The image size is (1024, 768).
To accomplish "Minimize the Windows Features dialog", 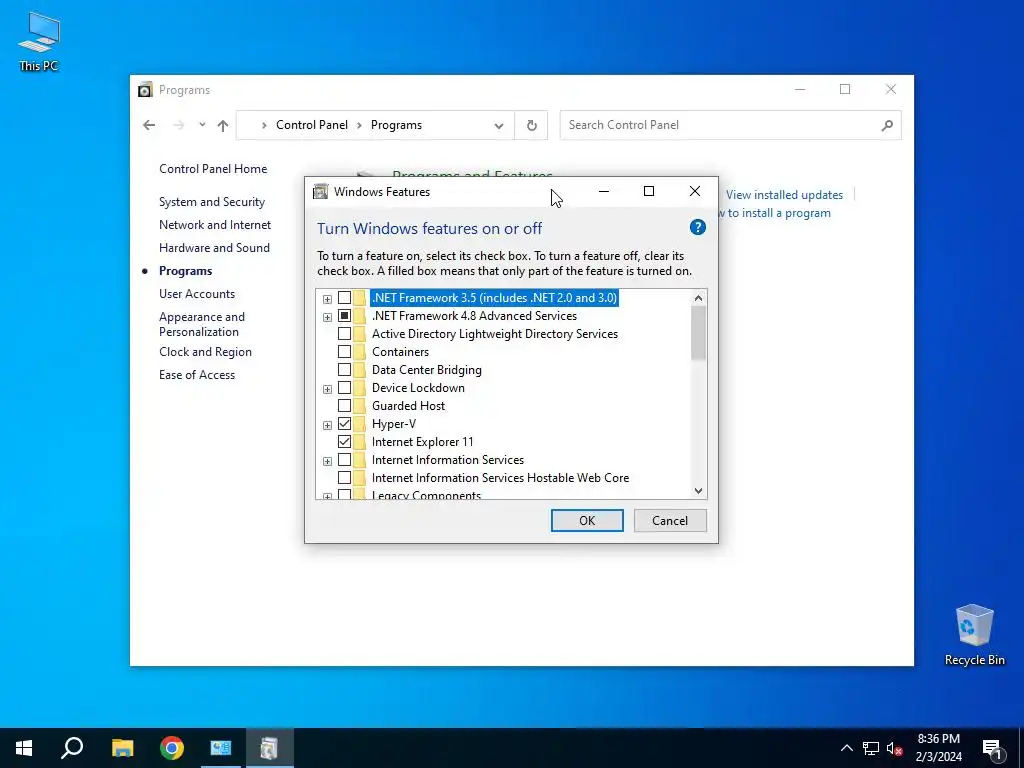I will 603,191.
